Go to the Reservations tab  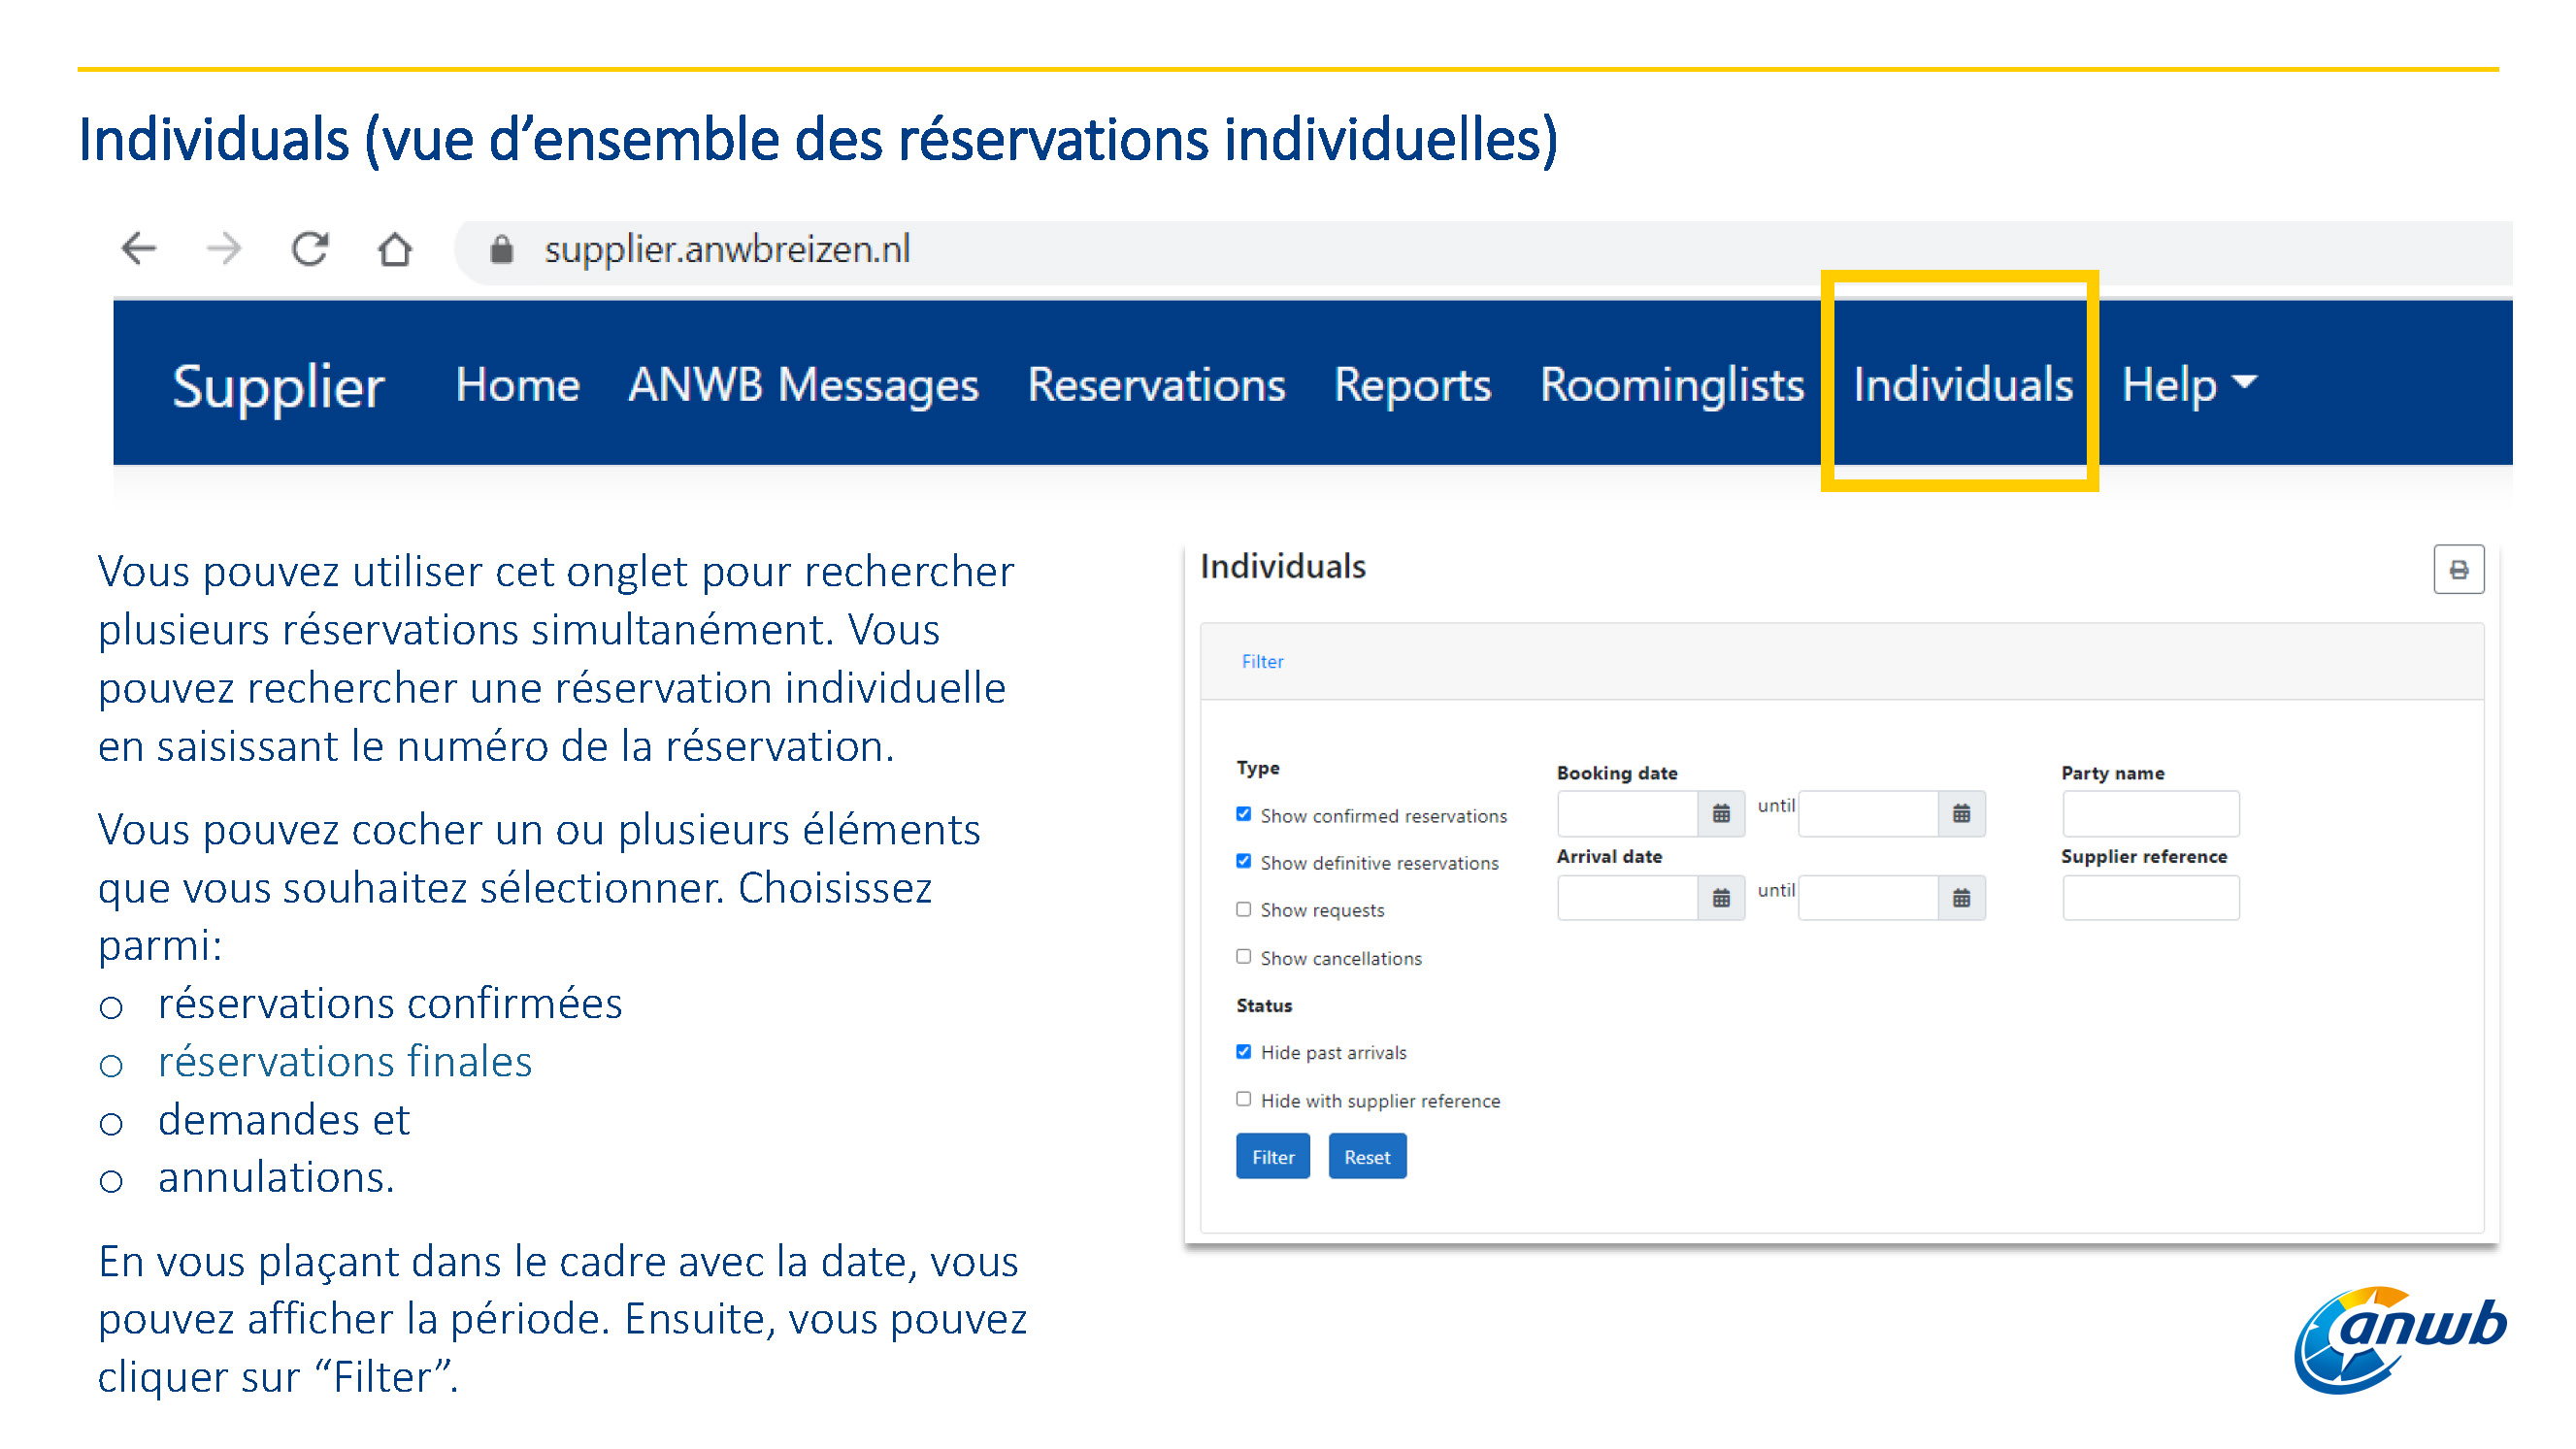coord(1157,385)
